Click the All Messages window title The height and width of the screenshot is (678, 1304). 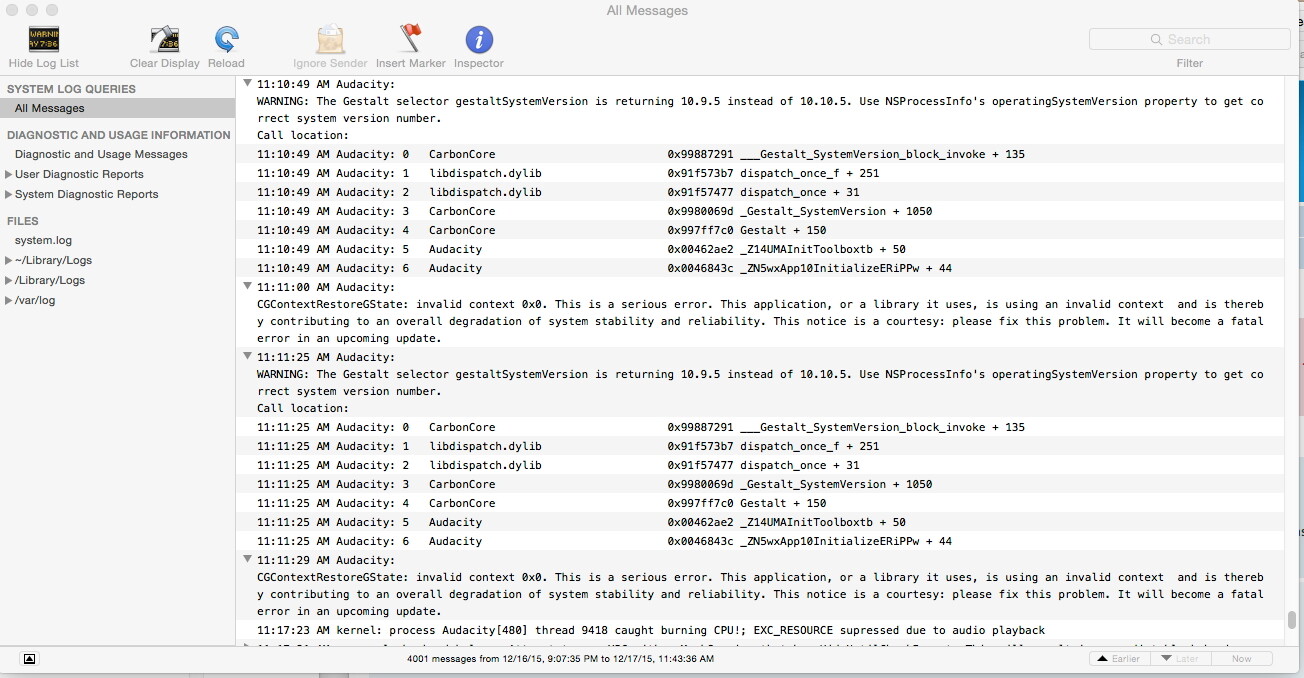click(647, 11)
